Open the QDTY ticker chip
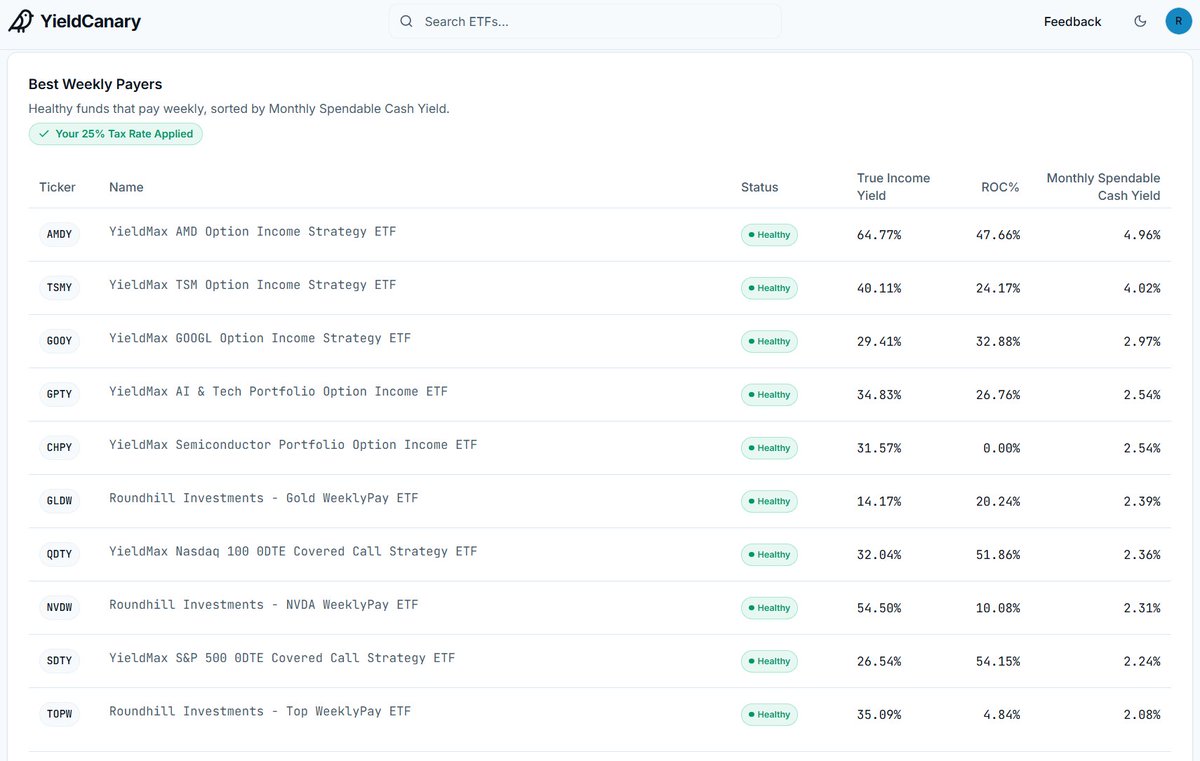The image size is (1200, 761). [60, 554]
